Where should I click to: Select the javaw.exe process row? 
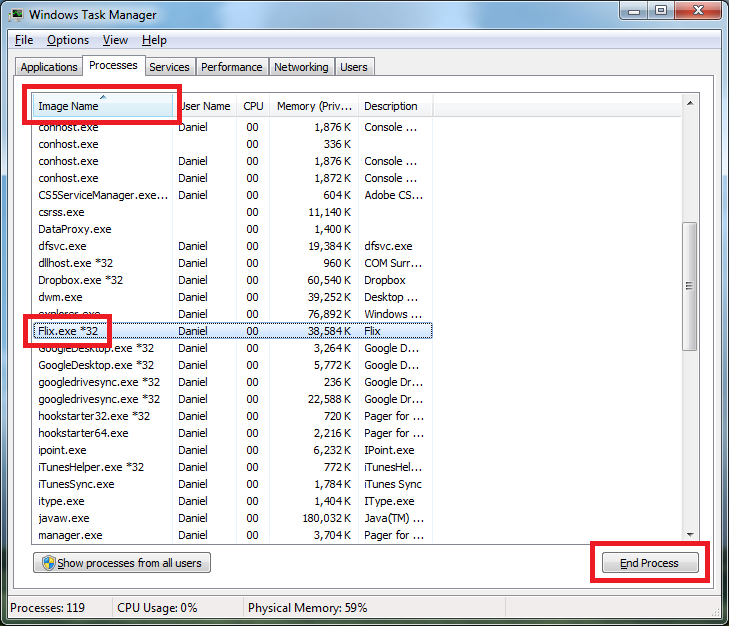tap(64, 518)
